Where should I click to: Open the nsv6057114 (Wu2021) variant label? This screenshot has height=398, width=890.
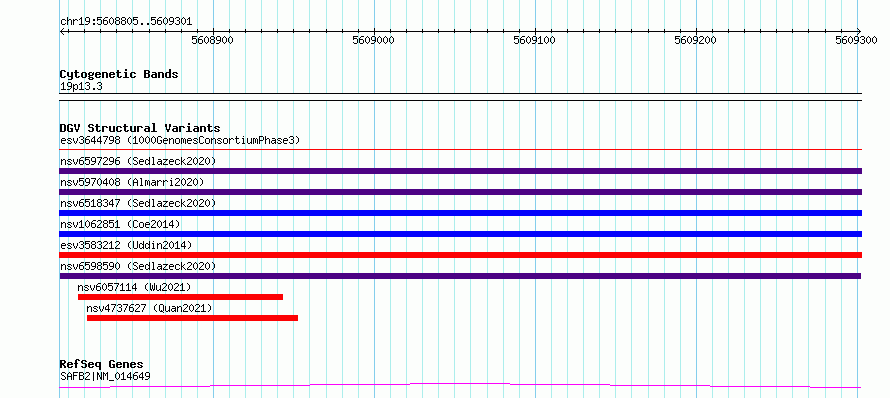135,287
